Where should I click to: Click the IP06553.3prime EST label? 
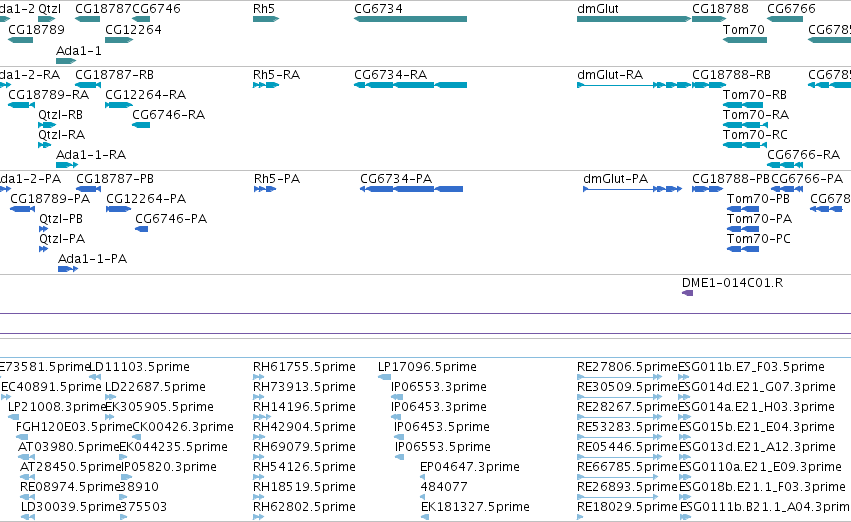[439, 387]
